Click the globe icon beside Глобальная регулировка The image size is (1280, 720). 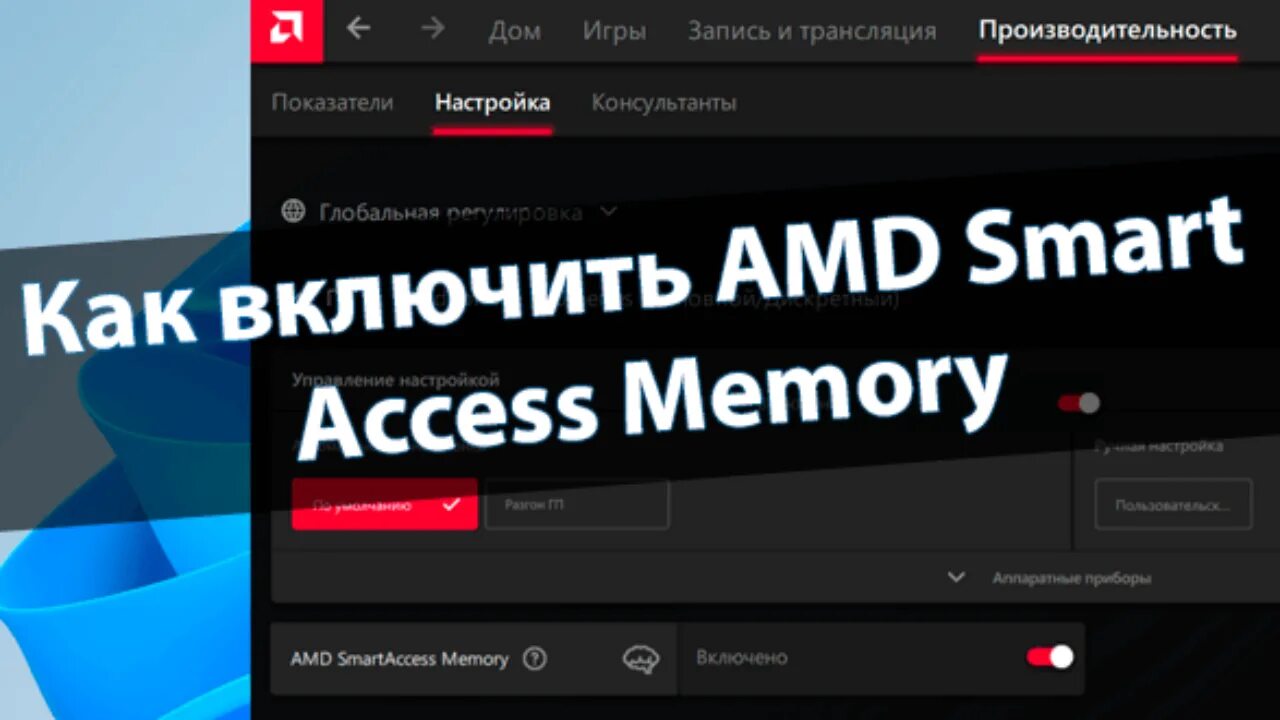(x=293, y=212)
